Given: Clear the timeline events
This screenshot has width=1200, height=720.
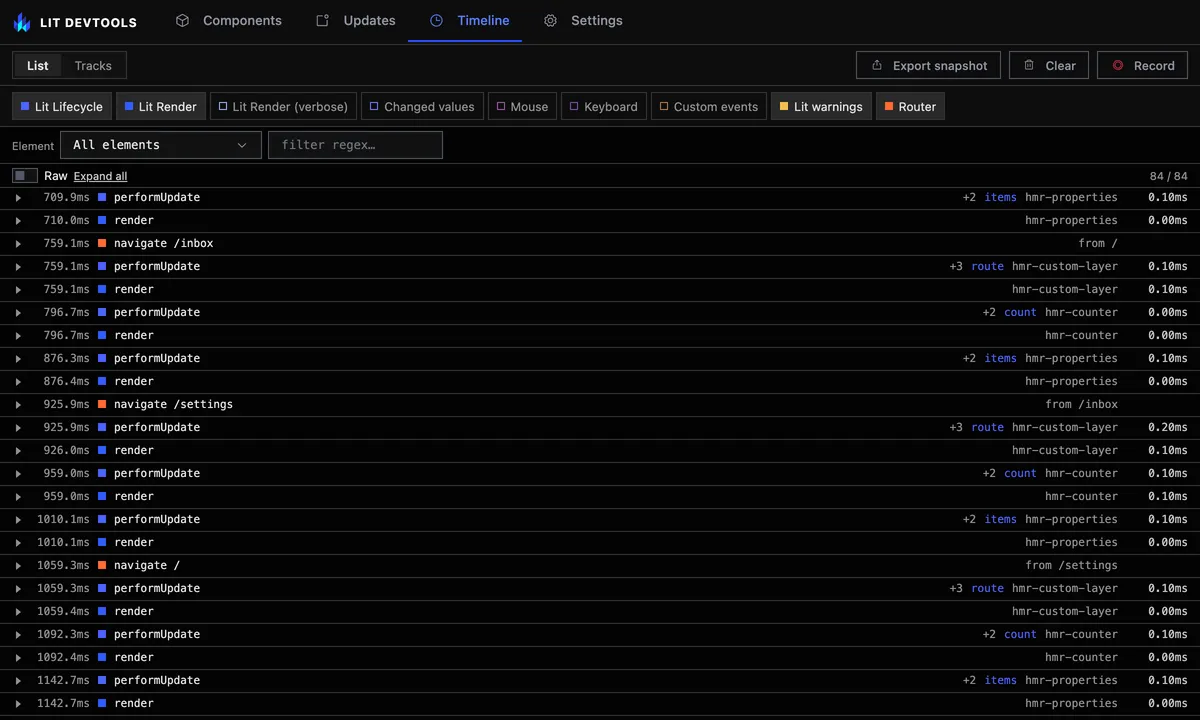Looking at the screenshot, I should pos(1049,66).
